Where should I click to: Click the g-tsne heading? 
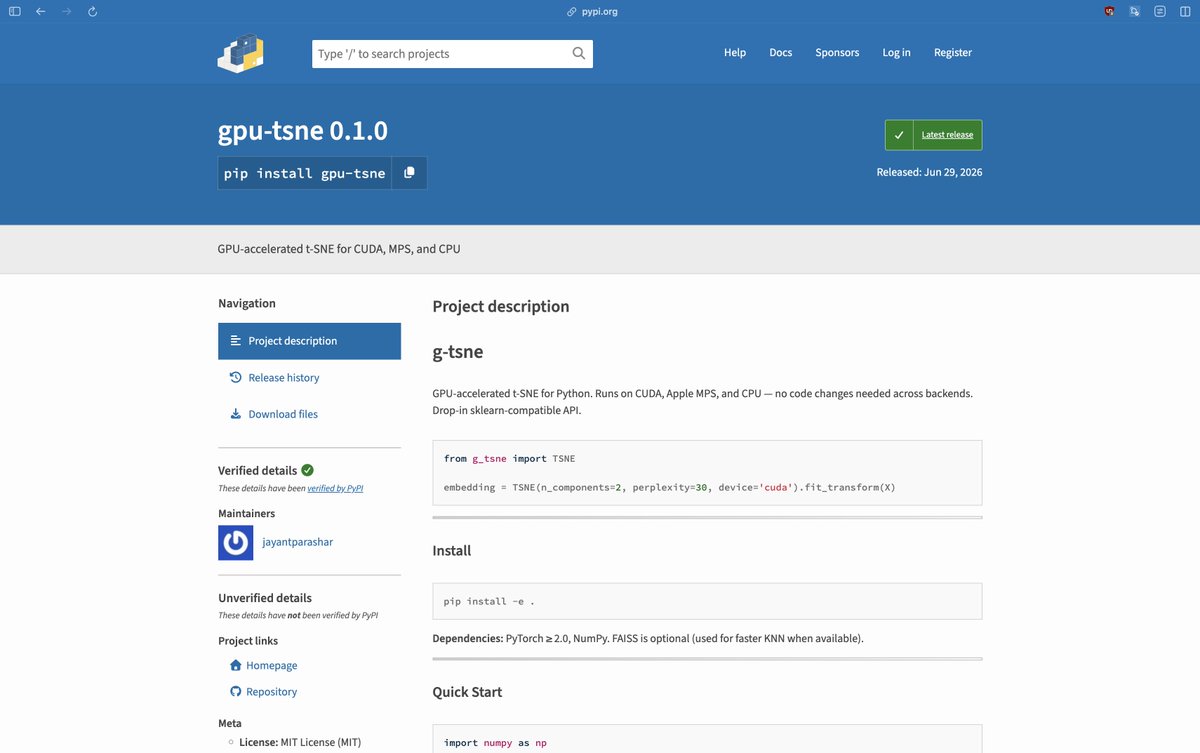tap(458, 353)
